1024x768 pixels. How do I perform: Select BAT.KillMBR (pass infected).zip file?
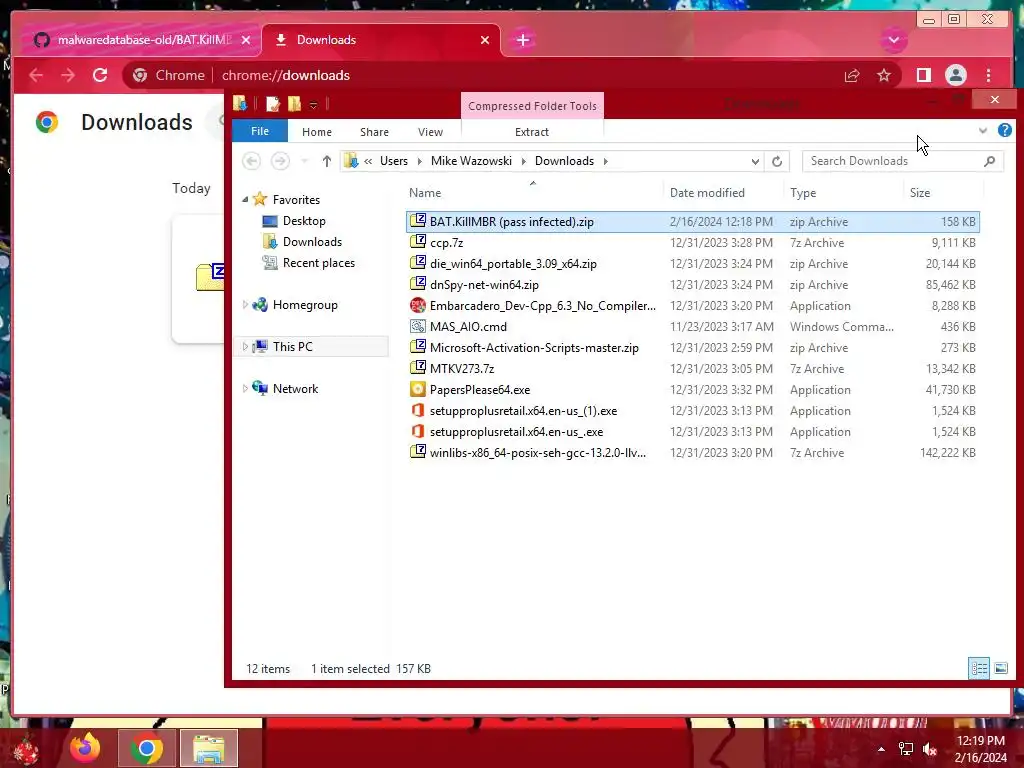click(x=692, y=221)
